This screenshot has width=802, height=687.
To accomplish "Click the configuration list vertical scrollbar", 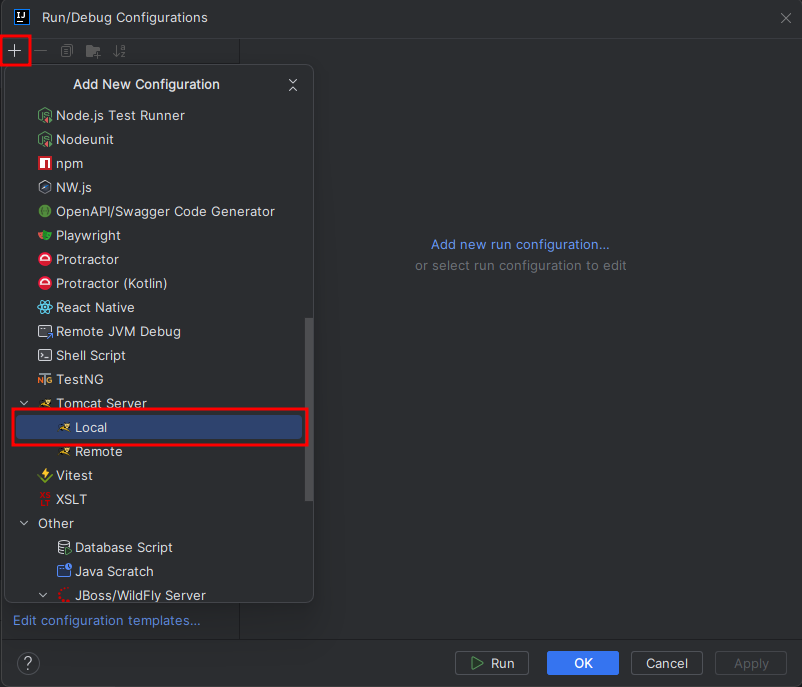I will click(309, 409).
